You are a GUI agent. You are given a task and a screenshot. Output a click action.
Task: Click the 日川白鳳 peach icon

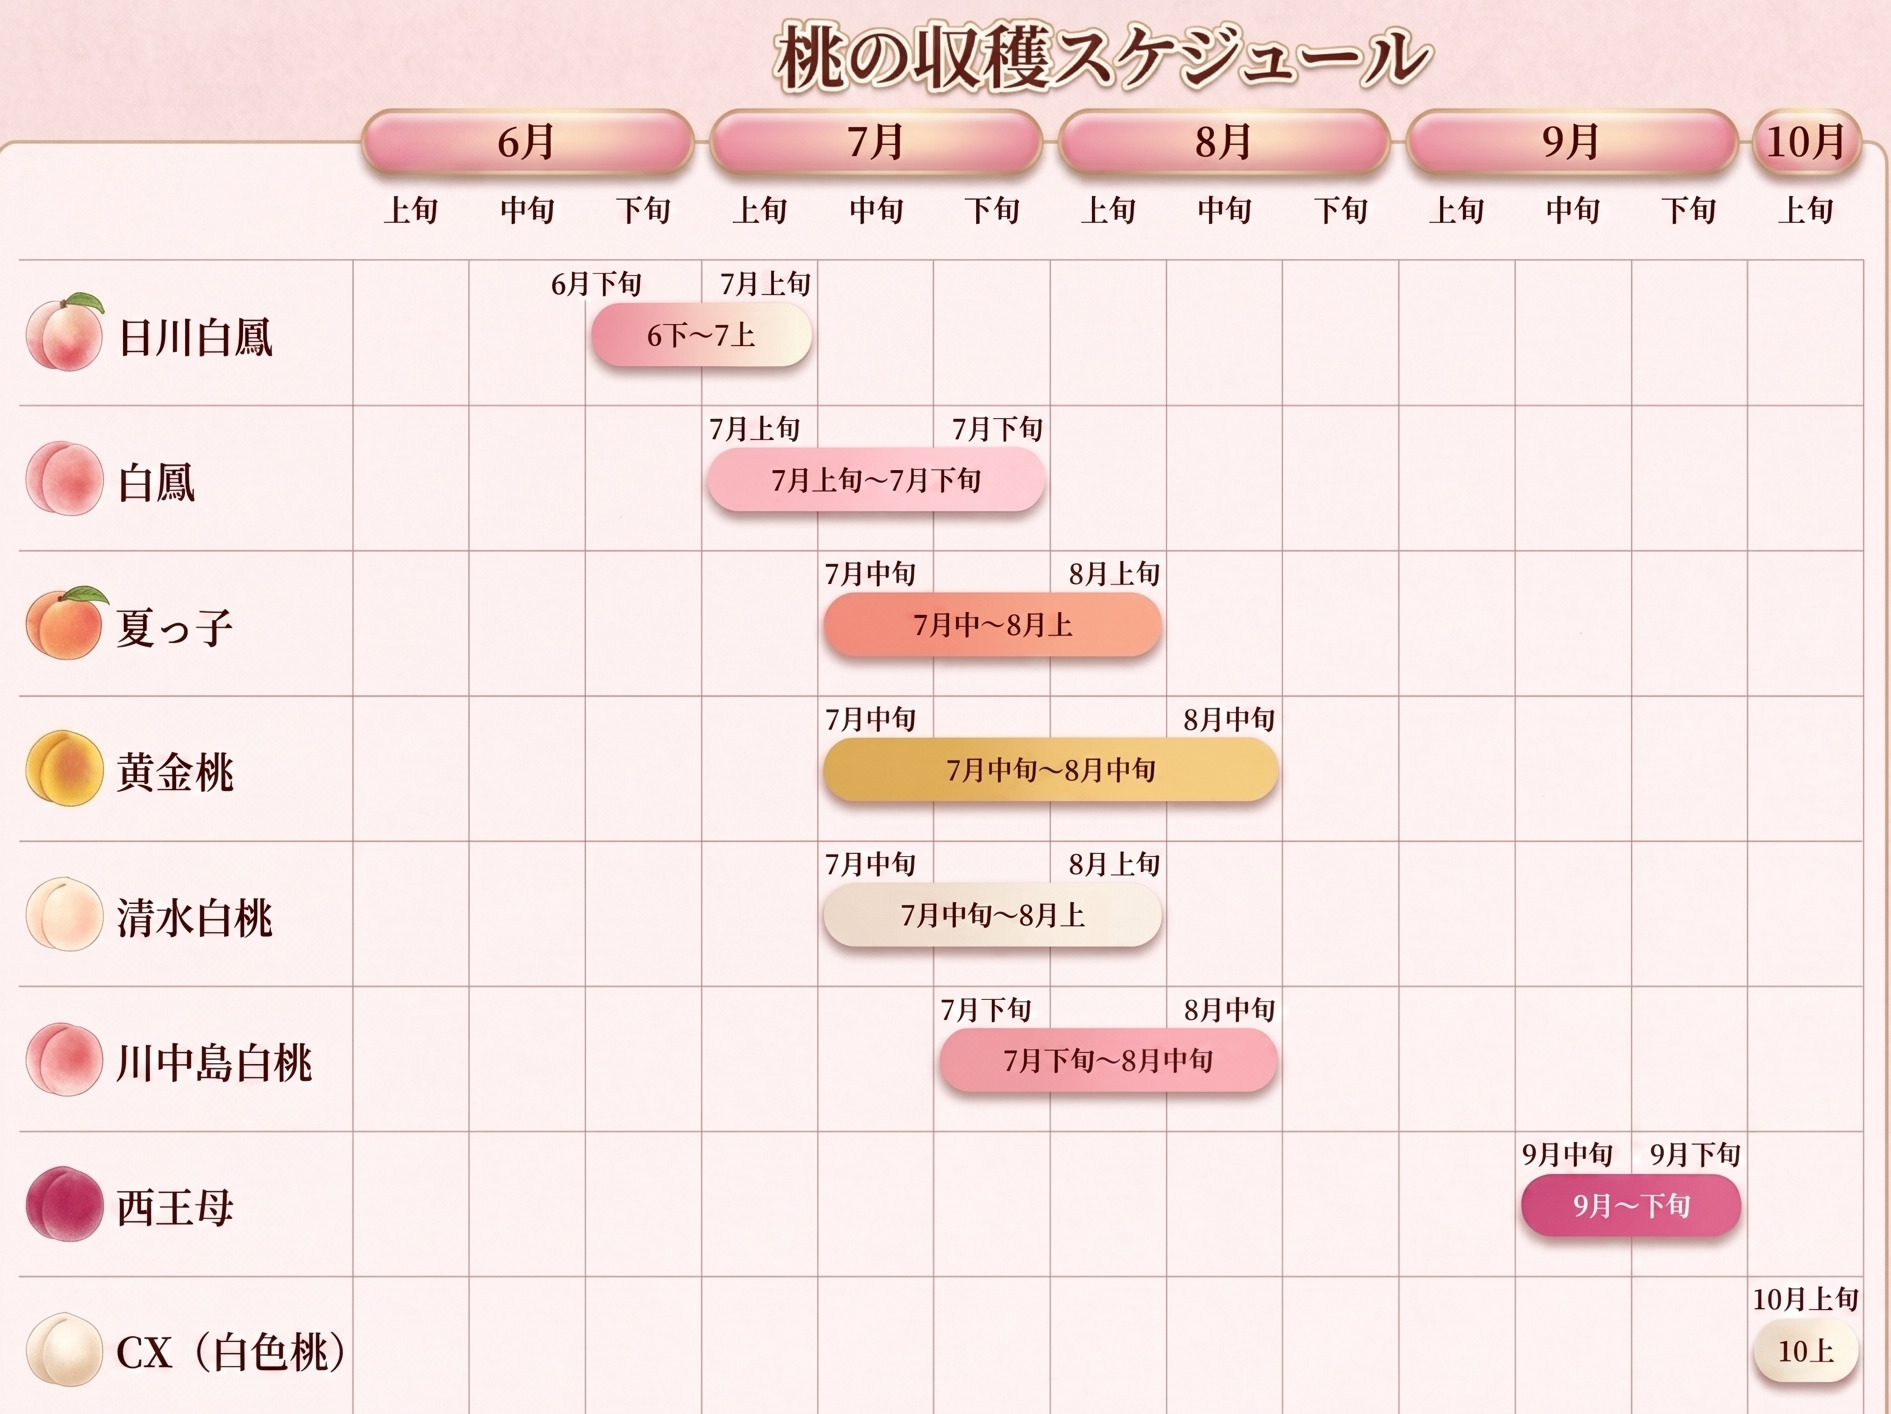[65, 334]
